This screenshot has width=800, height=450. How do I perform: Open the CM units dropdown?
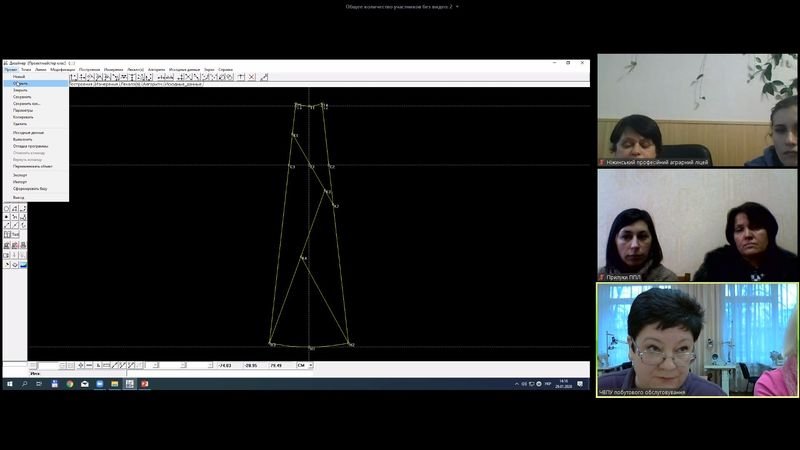tap(311, 365)
